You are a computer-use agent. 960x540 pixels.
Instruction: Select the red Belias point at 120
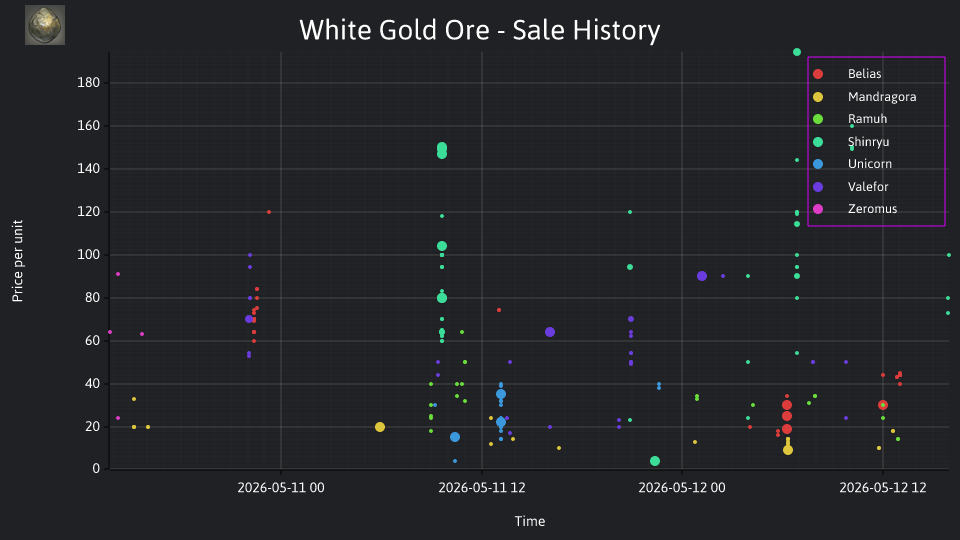click(x=269, y=212)
